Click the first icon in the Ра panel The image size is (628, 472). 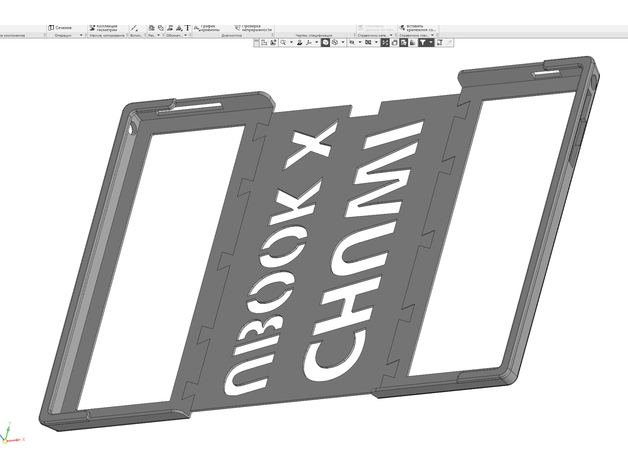[150, 27]
